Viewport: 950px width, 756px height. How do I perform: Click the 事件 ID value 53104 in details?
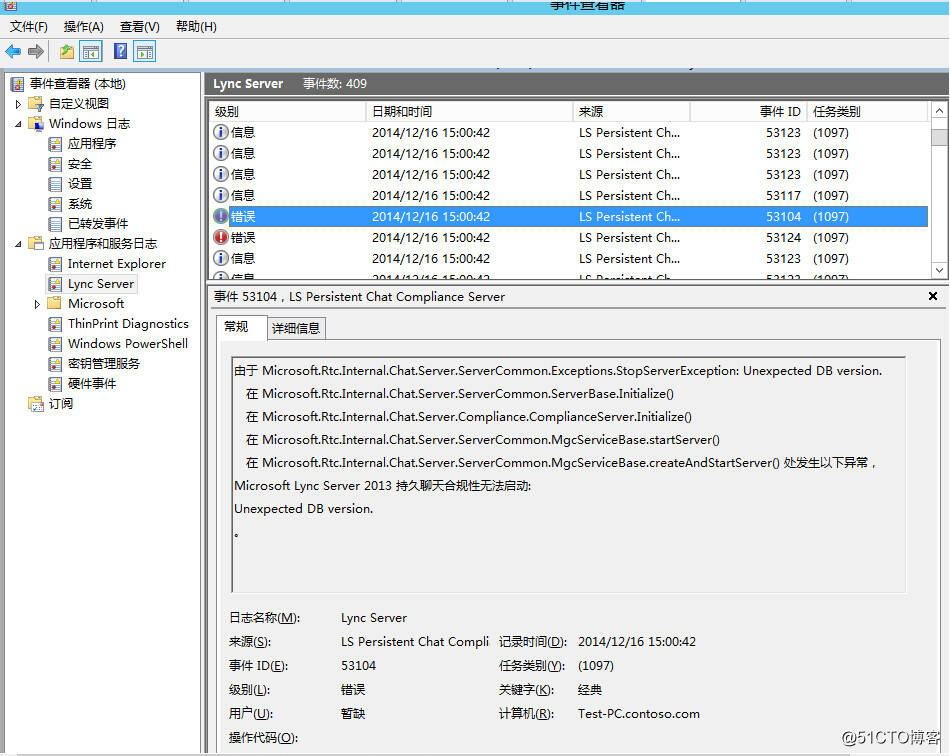[358, 665]
